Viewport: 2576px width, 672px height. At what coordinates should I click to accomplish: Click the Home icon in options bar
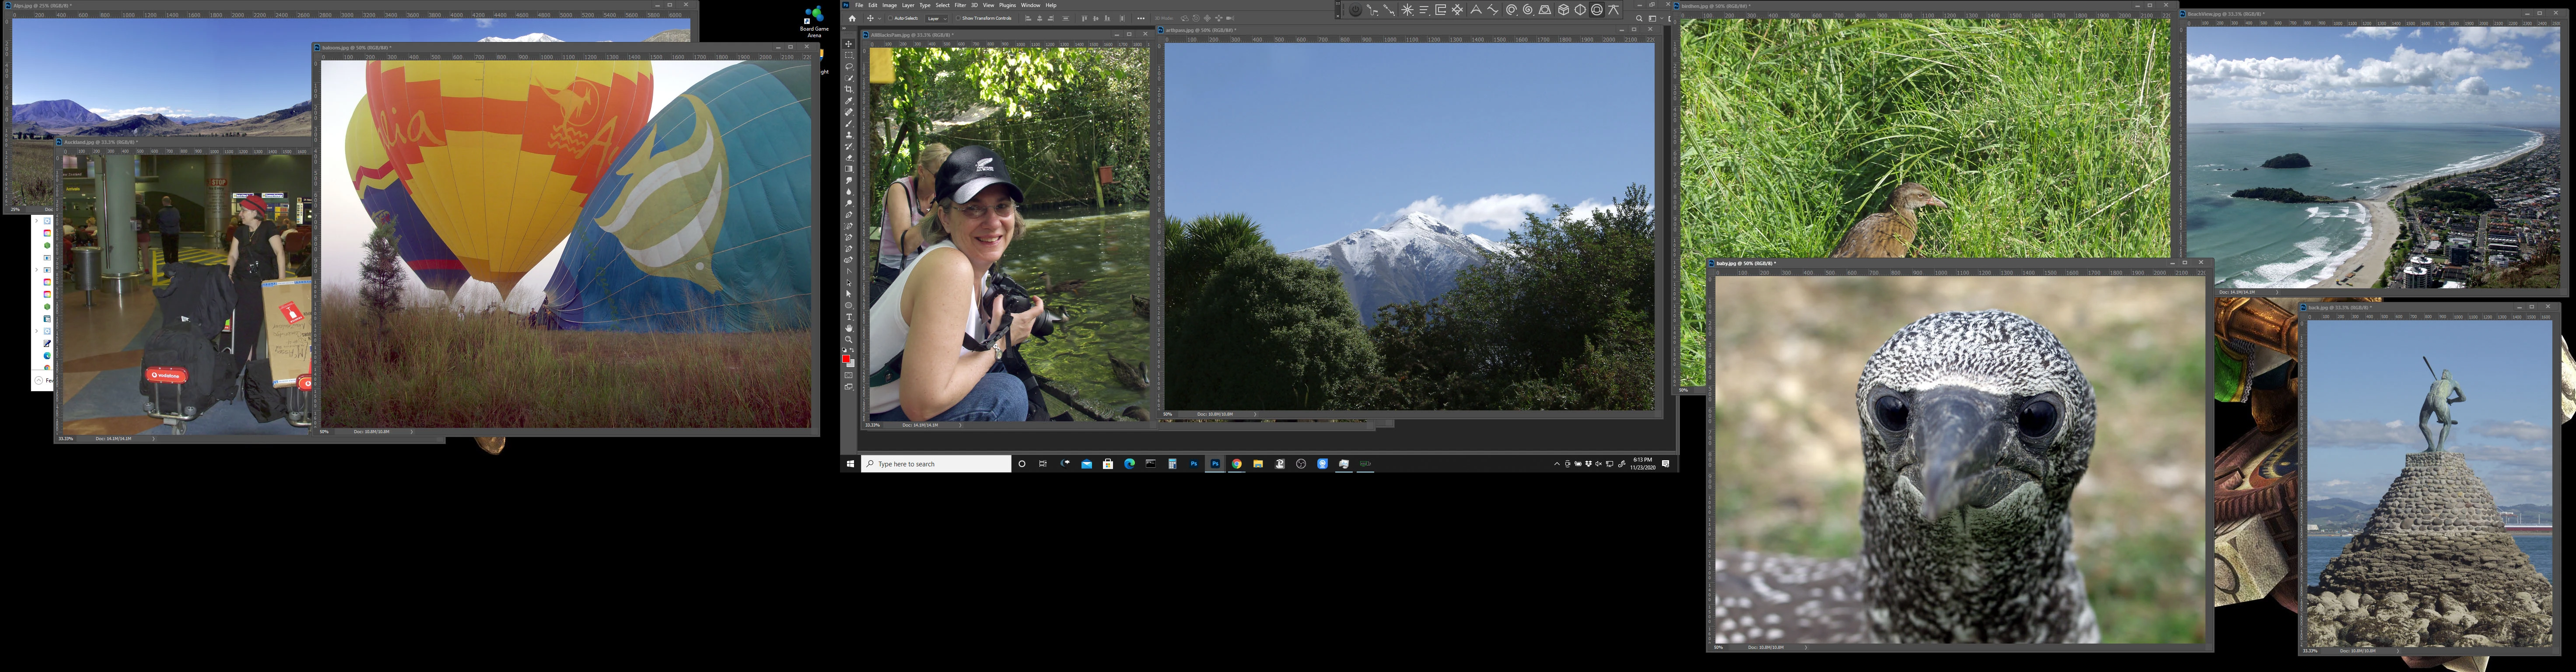(852, 18)
